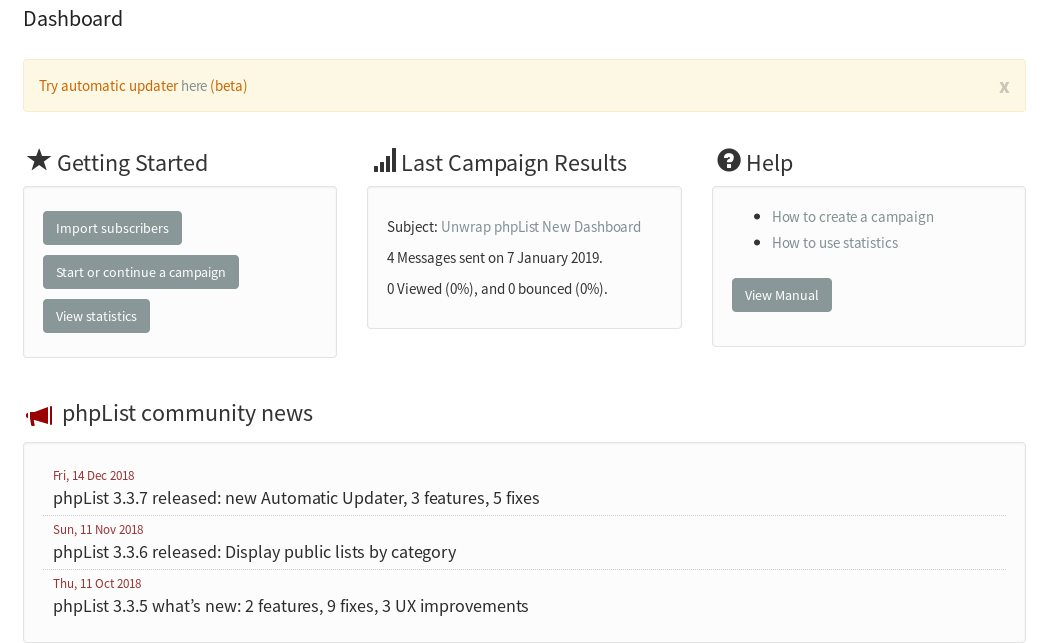Open How to use statistics help link
Viewport: 1050px width, 643px height.
(834, 243)
